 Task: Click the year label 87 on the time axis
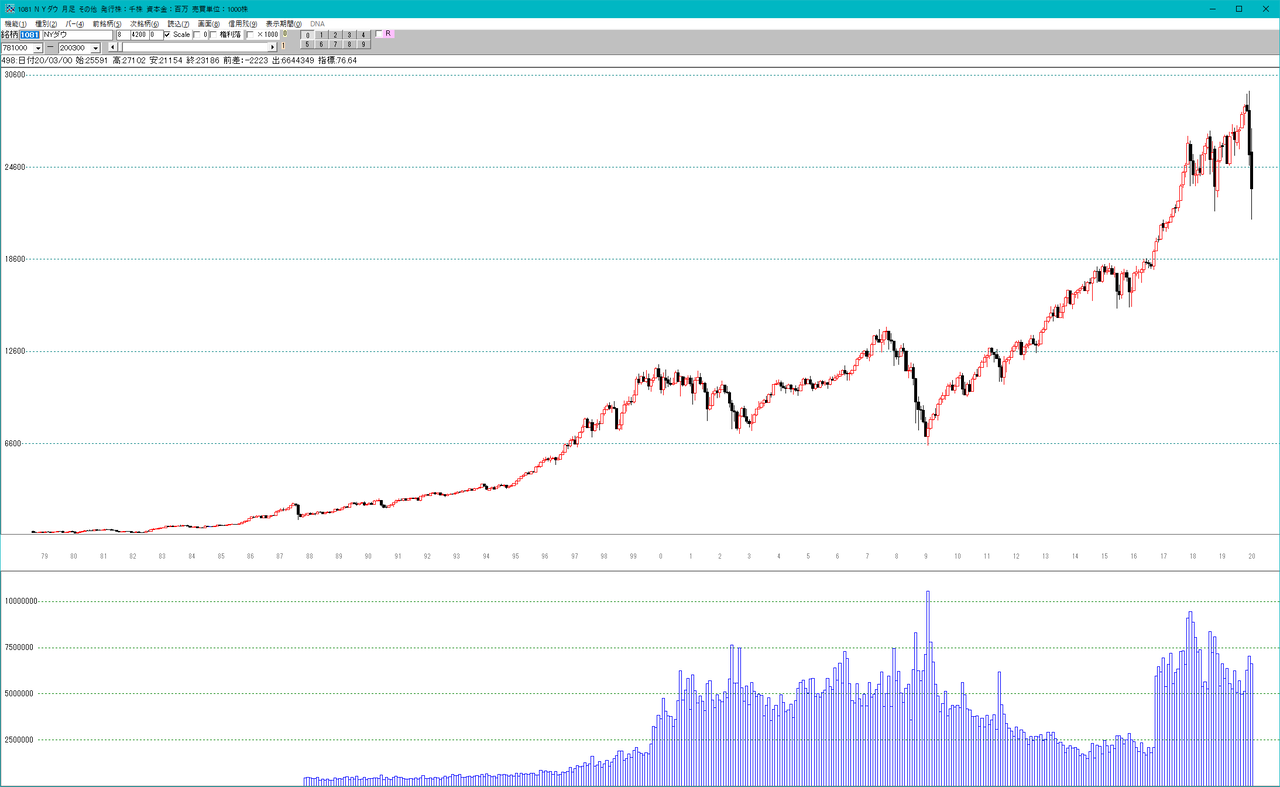point(279,556)
